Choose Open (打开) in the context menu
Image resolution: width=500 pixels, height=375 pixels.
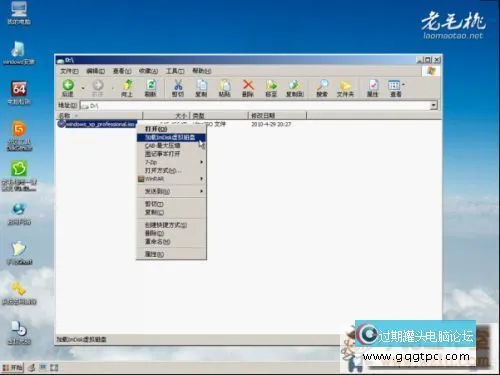point(171,129)
